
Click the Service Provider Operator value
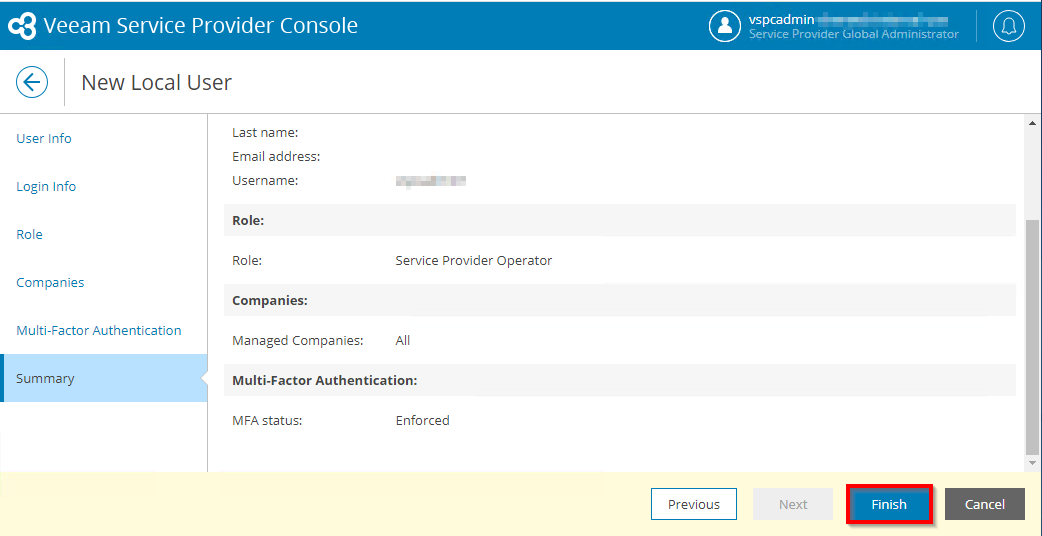(473, 260)
